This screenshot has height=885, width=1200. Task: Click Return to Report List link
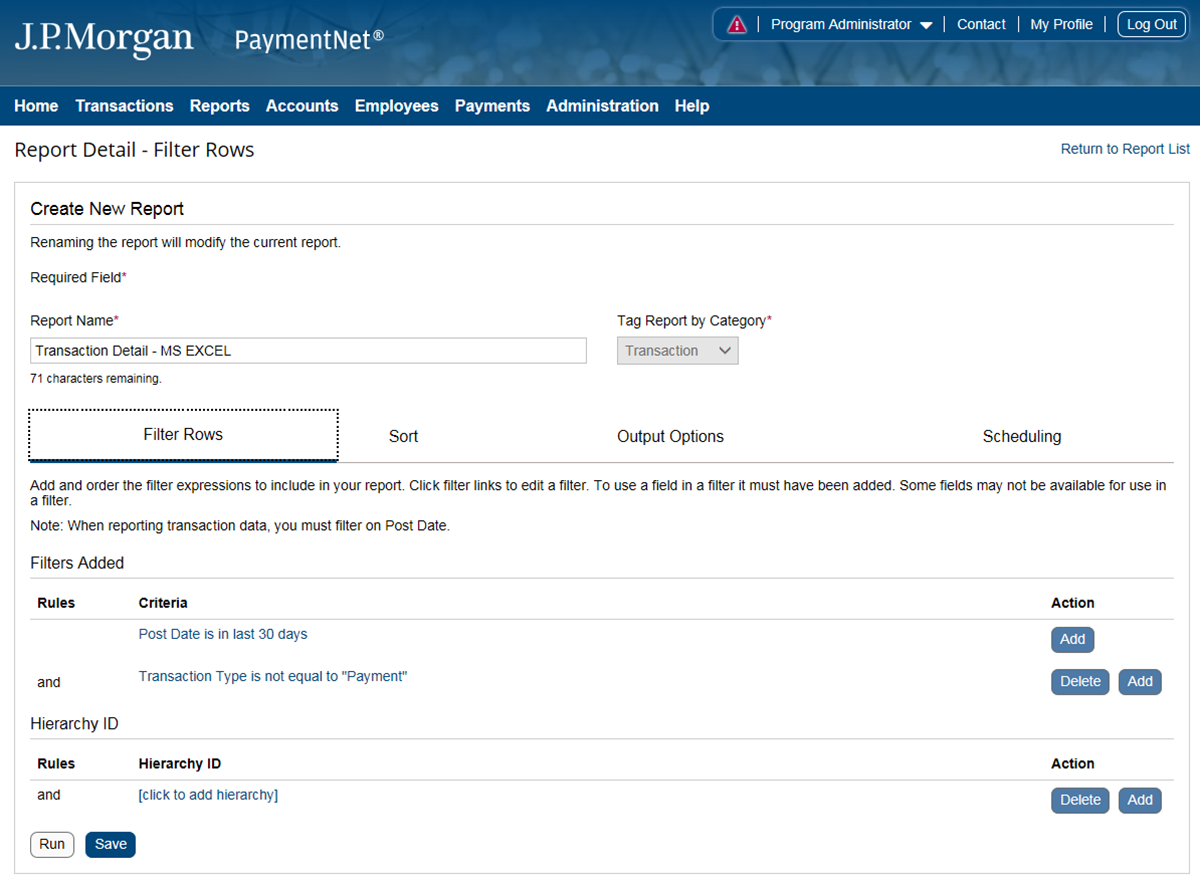click(x=1125, y=149)
